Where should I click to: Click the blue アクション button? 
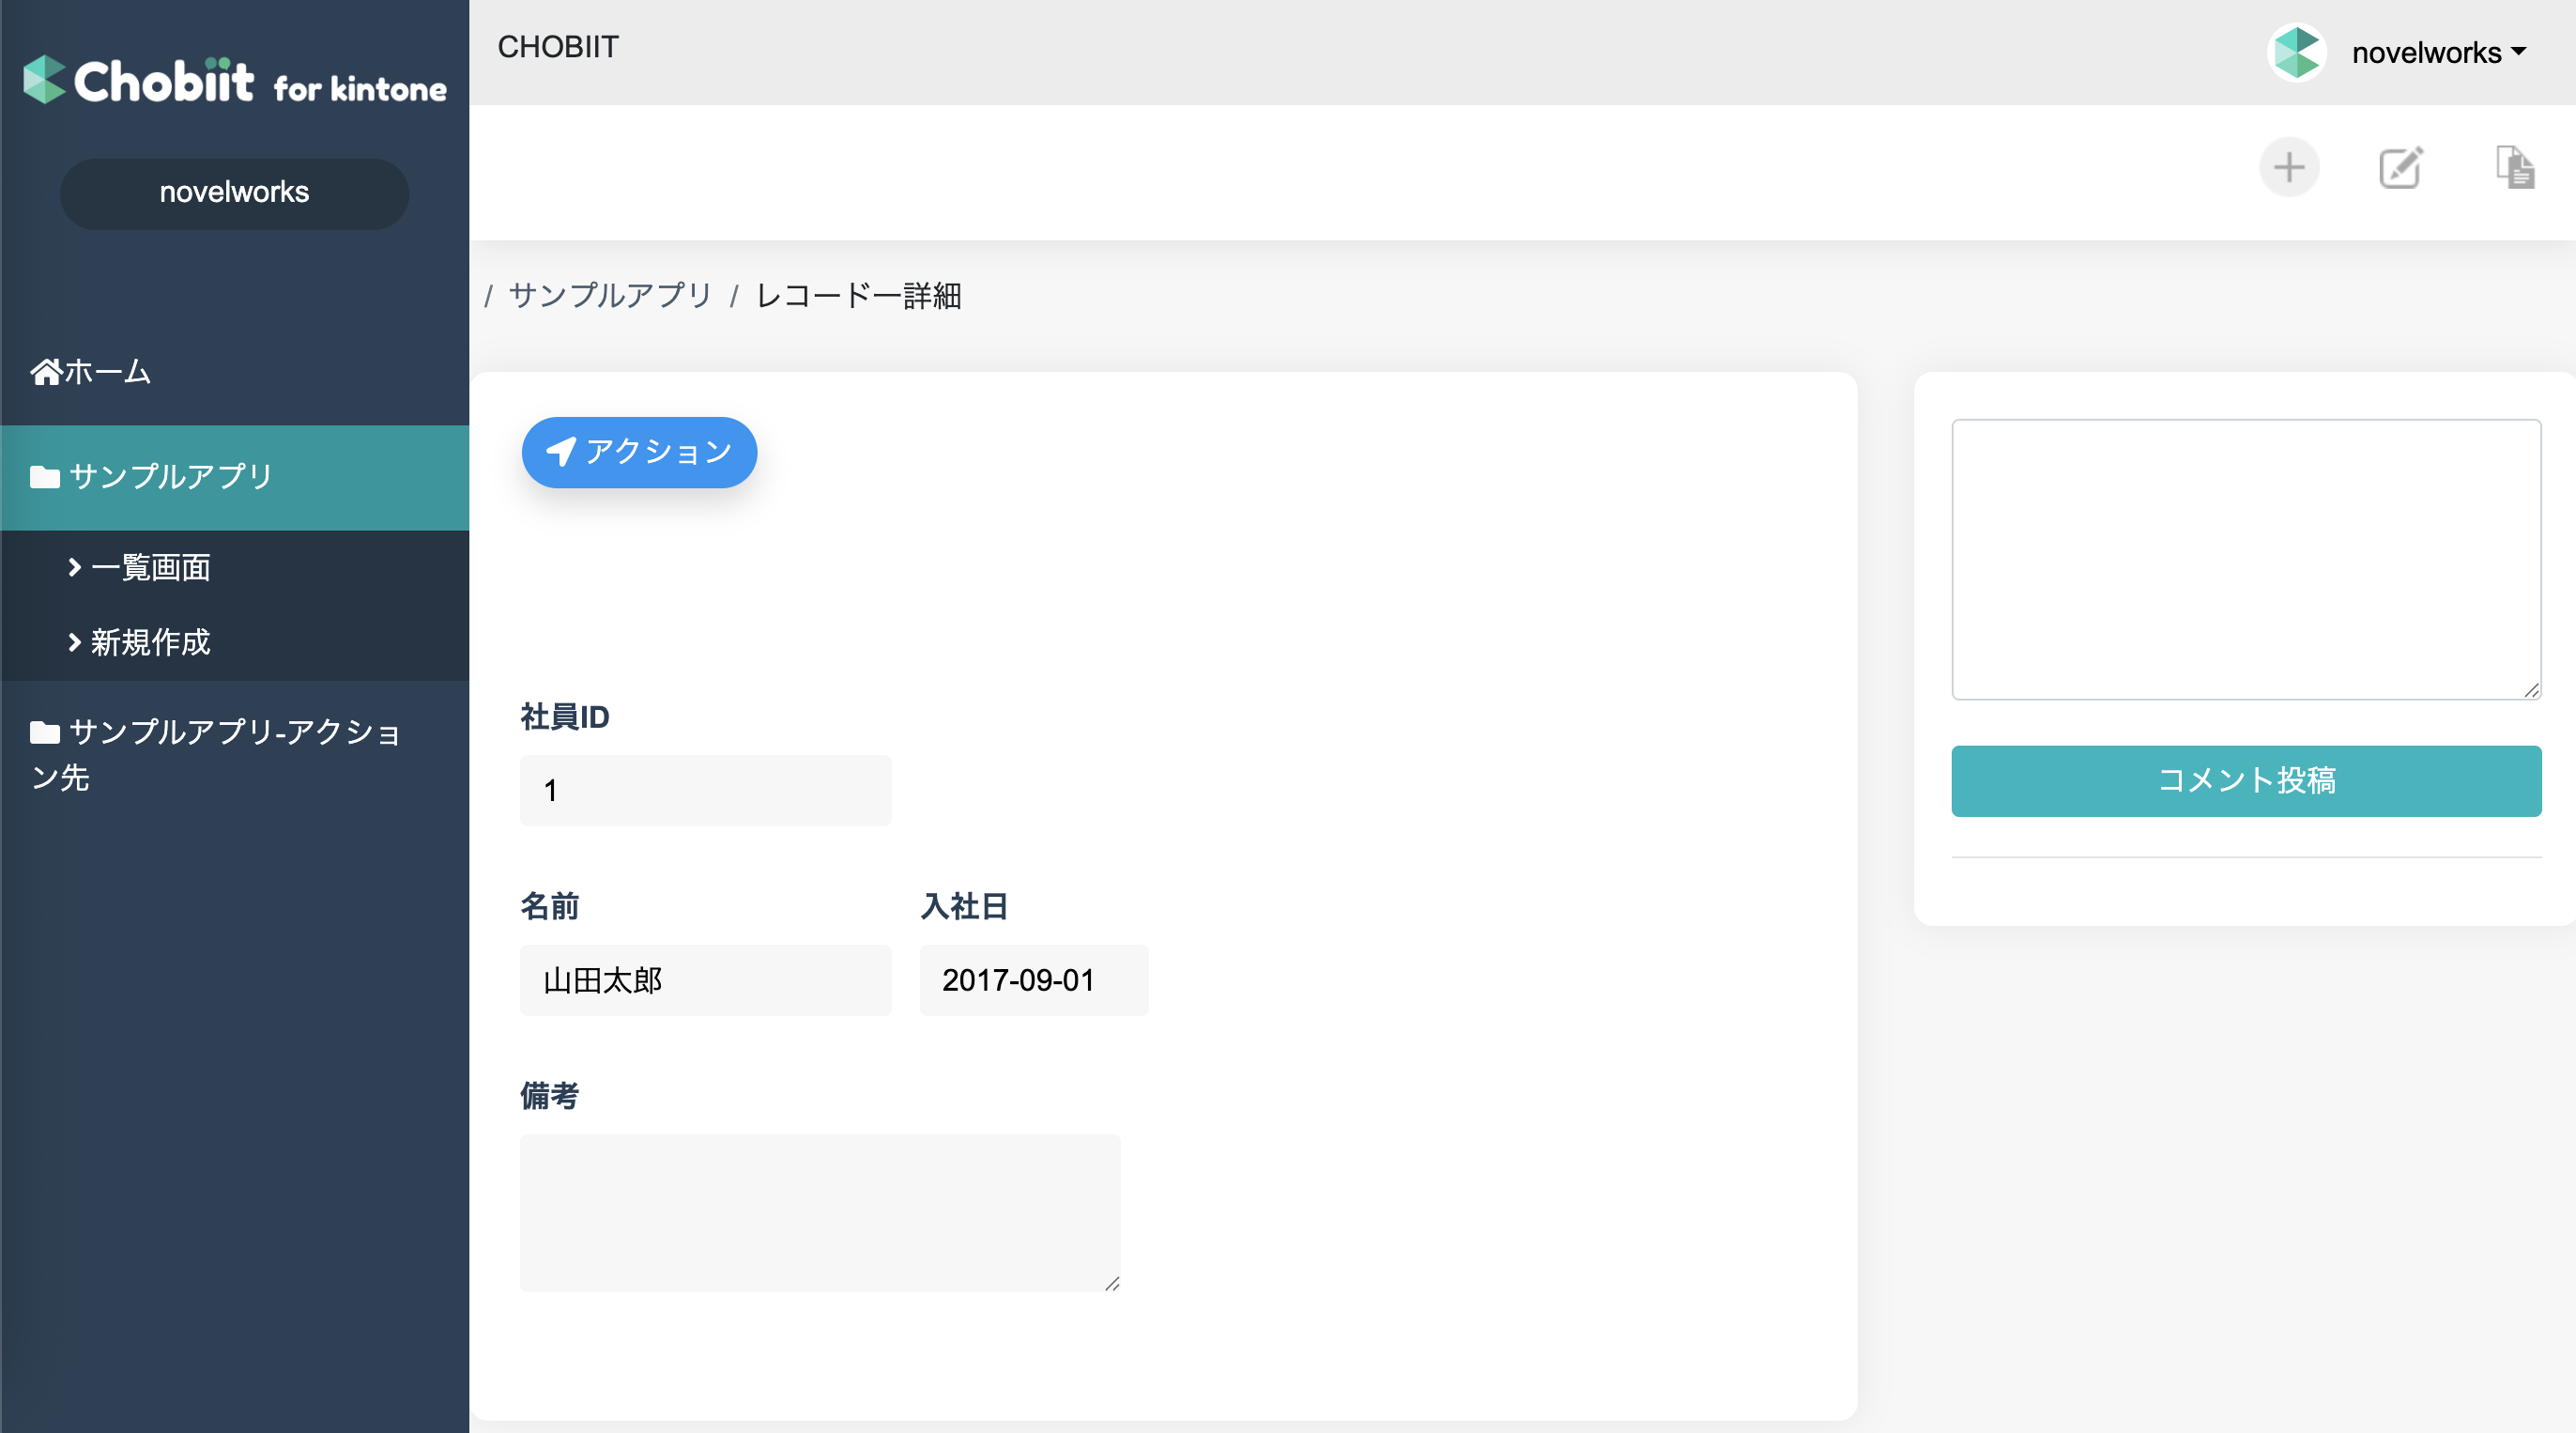click(639, 452)
